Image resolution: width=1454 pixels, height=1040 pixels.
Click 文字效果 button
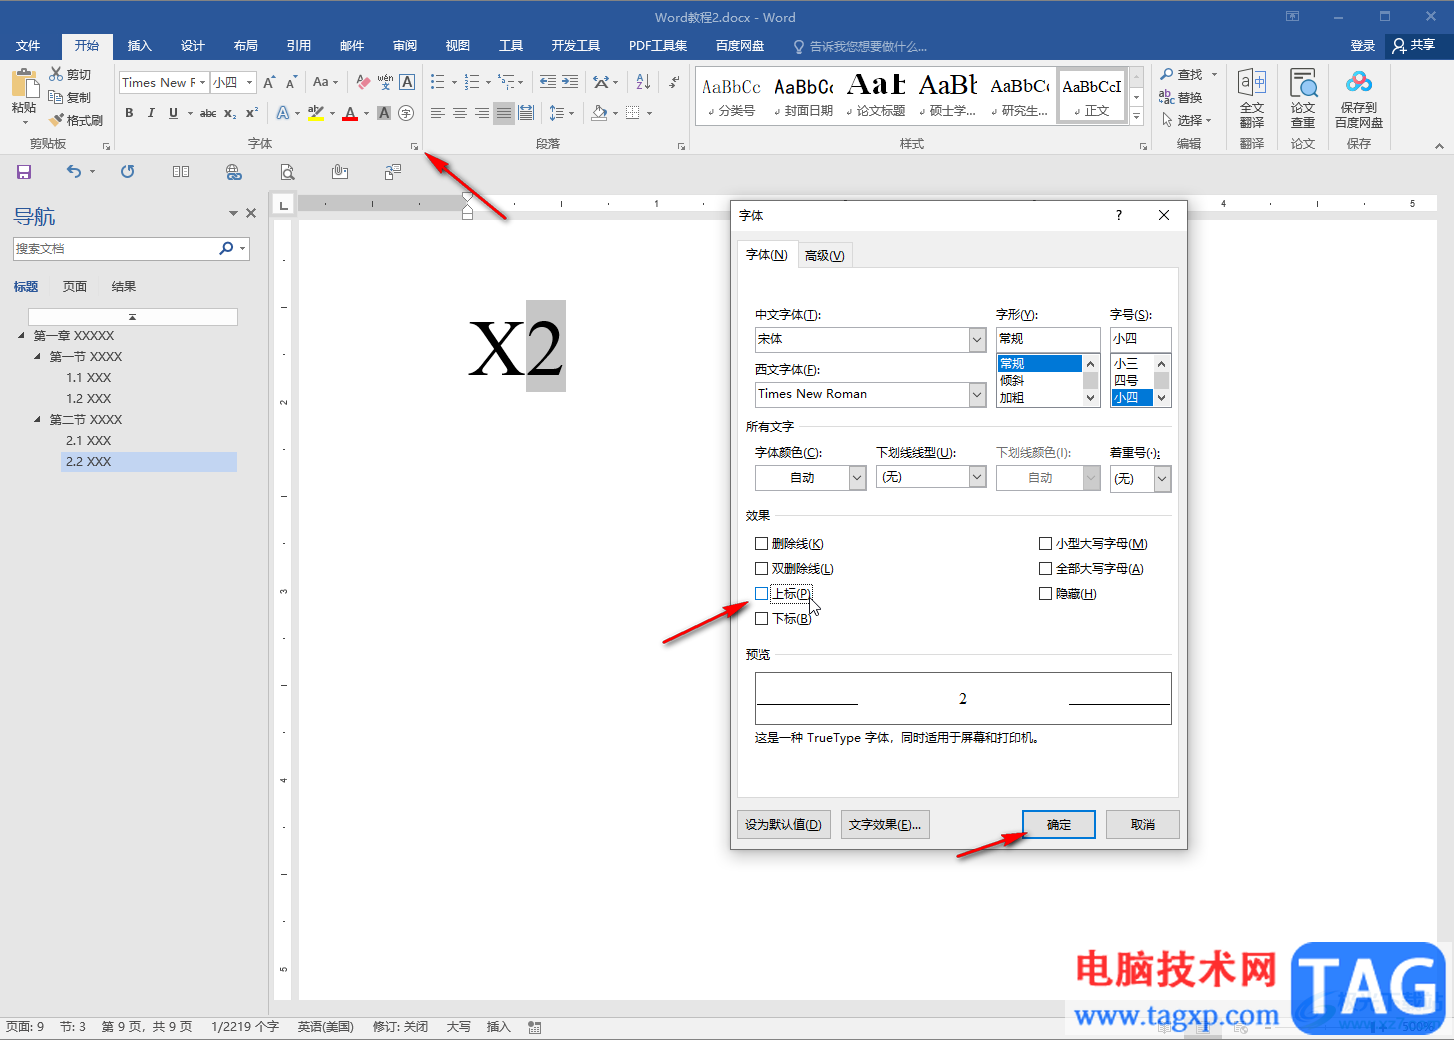(885, 824)
